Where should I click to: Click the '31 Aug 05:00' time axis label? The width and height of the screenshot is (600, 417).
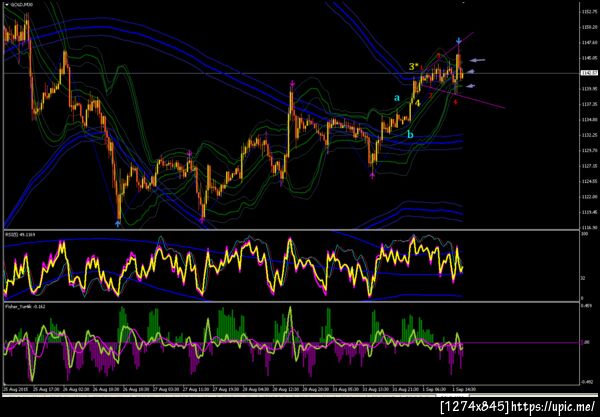[x=345, y=389]
